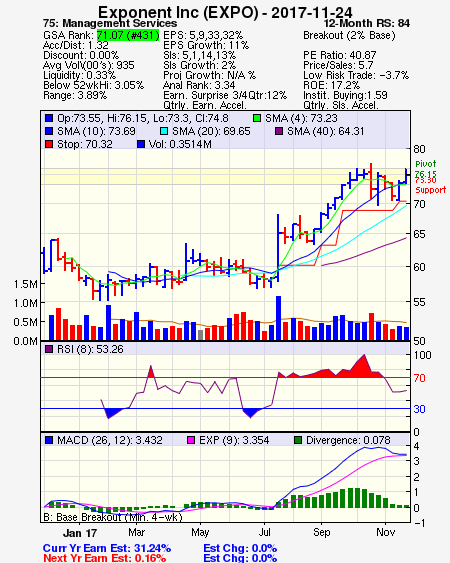Click the green Divergence legend swatch
Screen dimensions: 450x563
(x=298, y=440)
